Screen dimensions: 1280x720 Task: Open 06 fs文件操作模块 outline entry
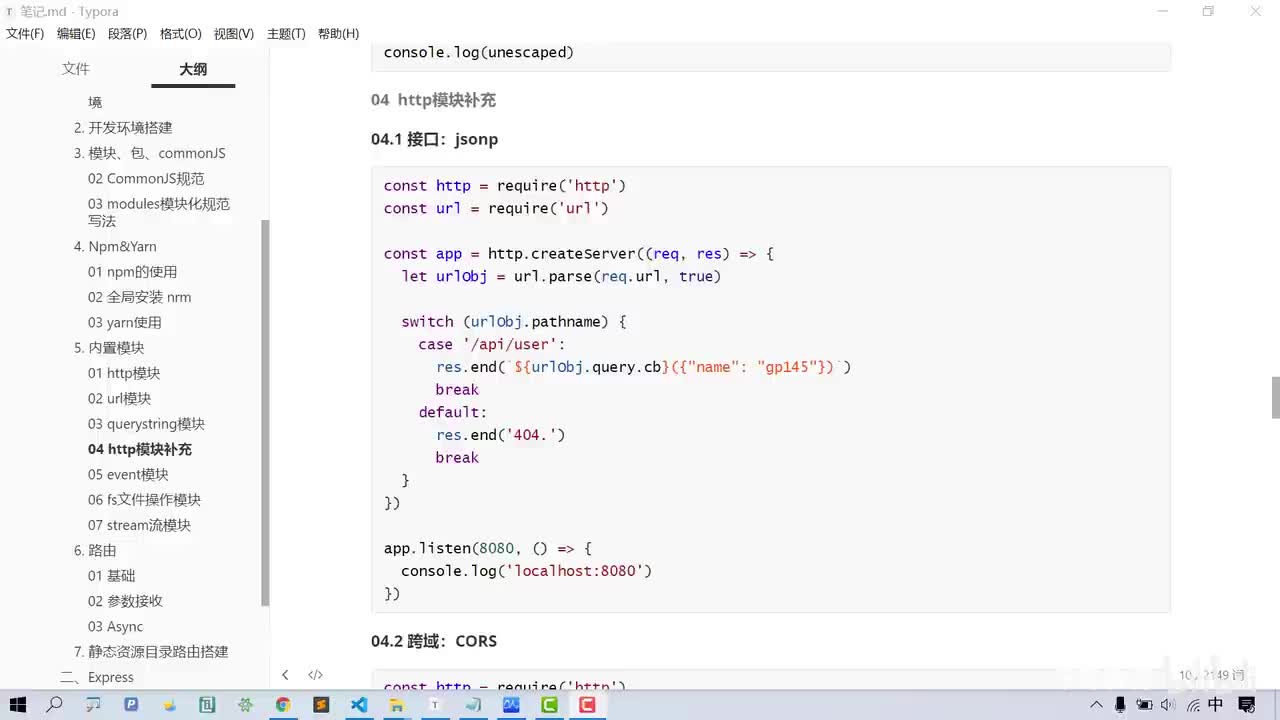click(144, 500)
